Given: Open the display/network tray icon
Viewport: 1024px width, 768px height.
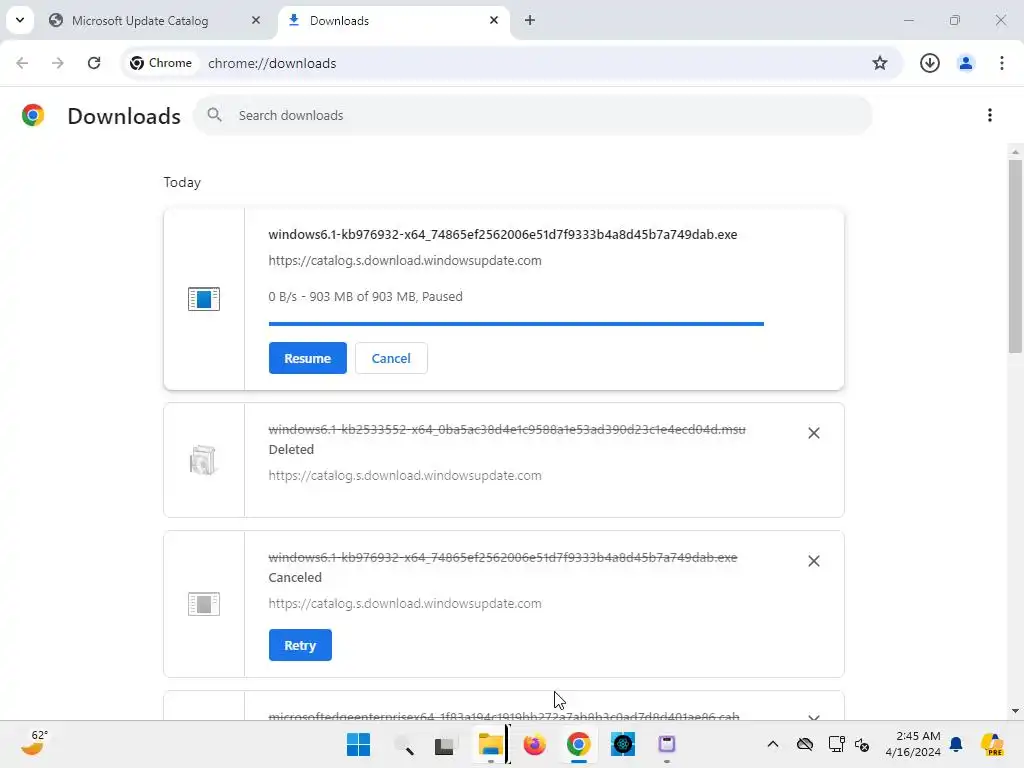Looking at the screenshot, I should [836, 744].
